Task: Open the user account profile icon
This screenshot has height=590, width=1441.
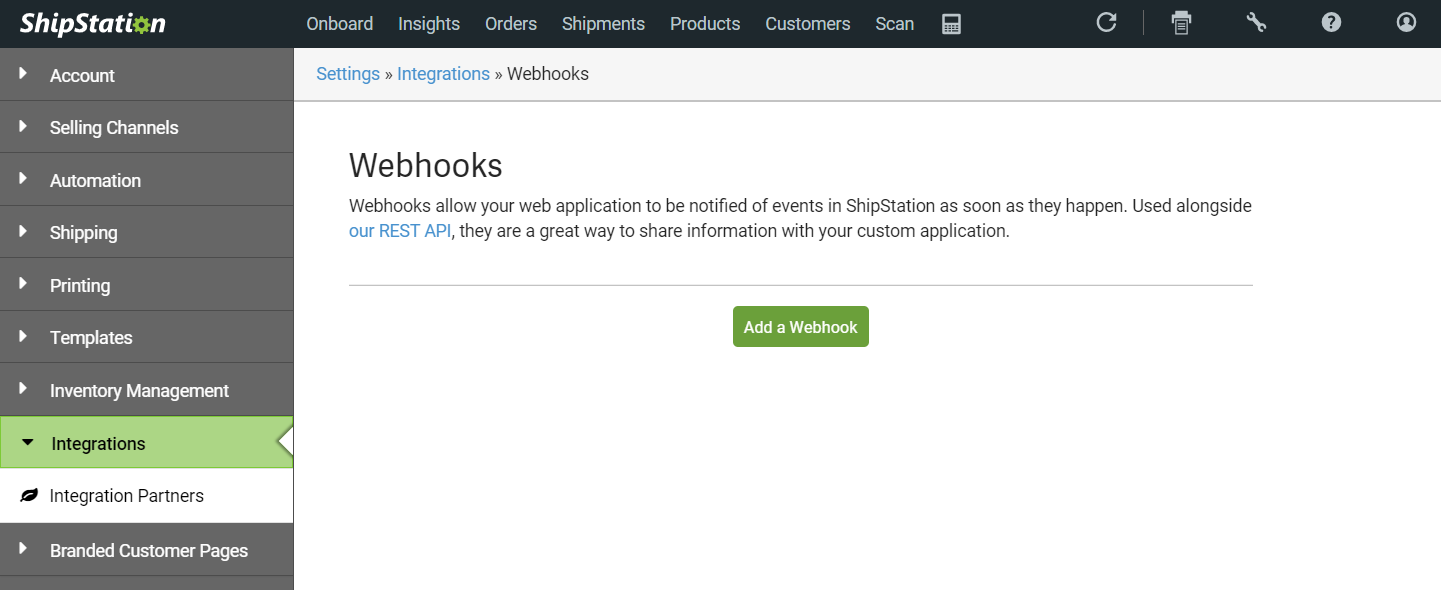Action: [1406, 22]
